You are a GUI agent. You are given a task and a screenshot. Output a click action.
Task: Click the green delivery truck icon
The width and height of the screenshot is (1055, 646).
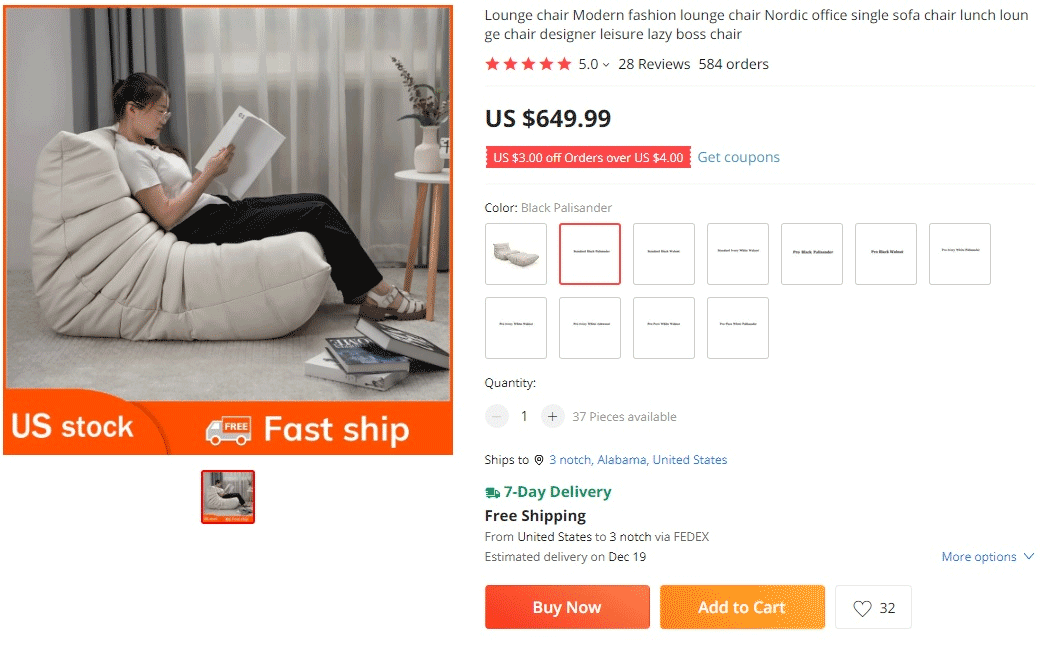[492, 492]
